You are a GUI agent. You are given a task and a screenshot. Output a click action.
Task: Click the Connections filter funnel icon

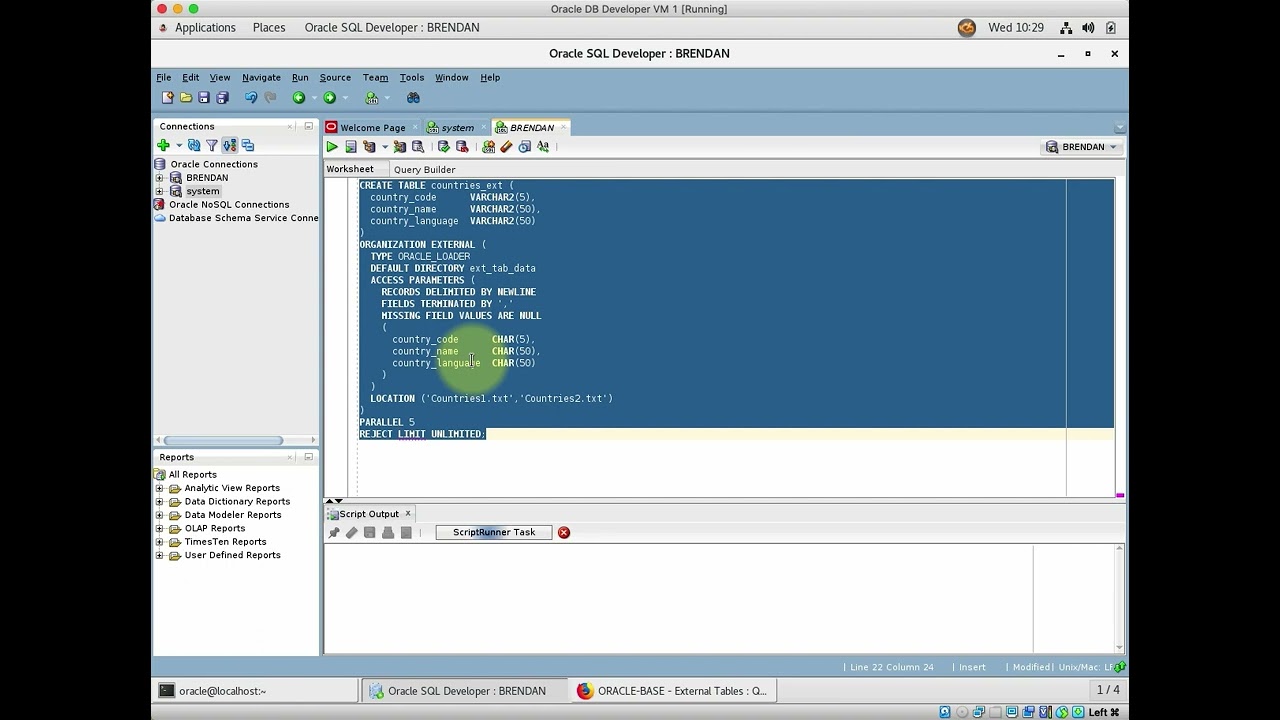click(x=211, y=146)
